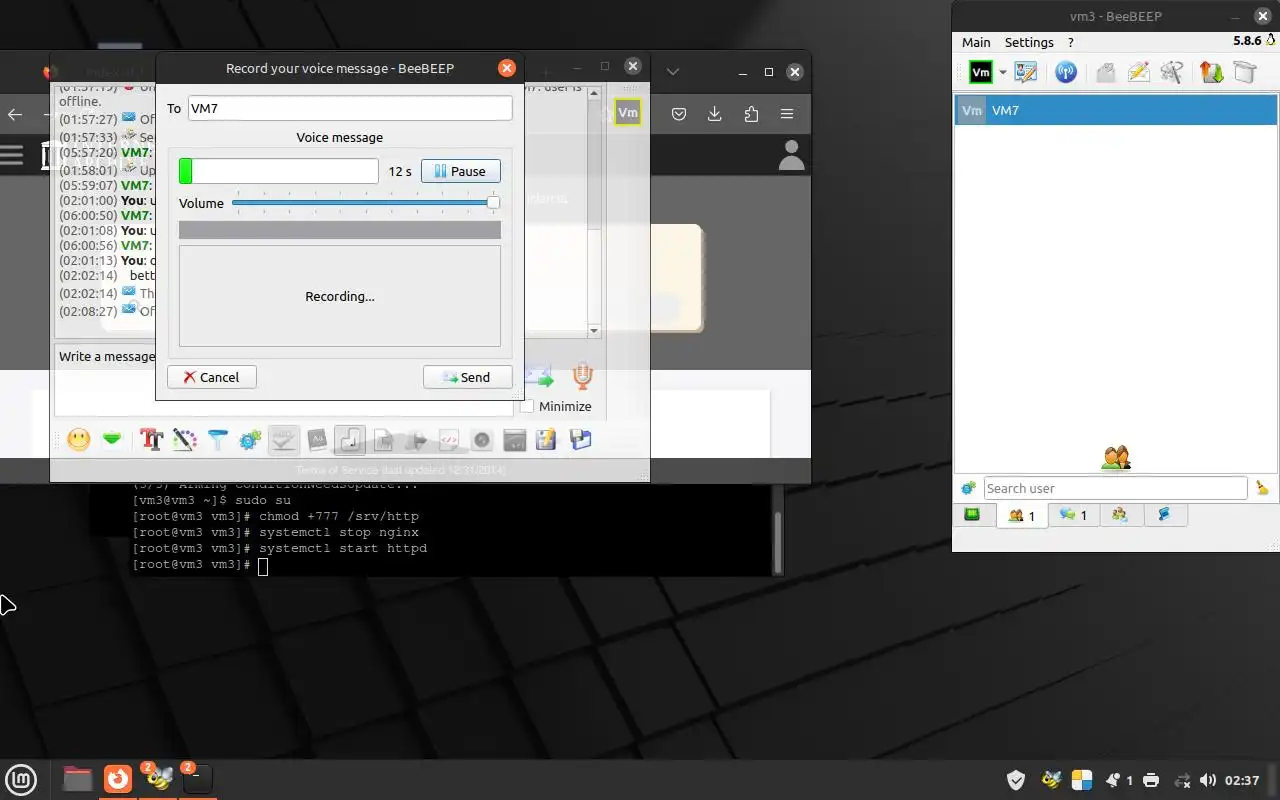
Task: Click the terminal icon in taskbar
Action: point(197,778)
